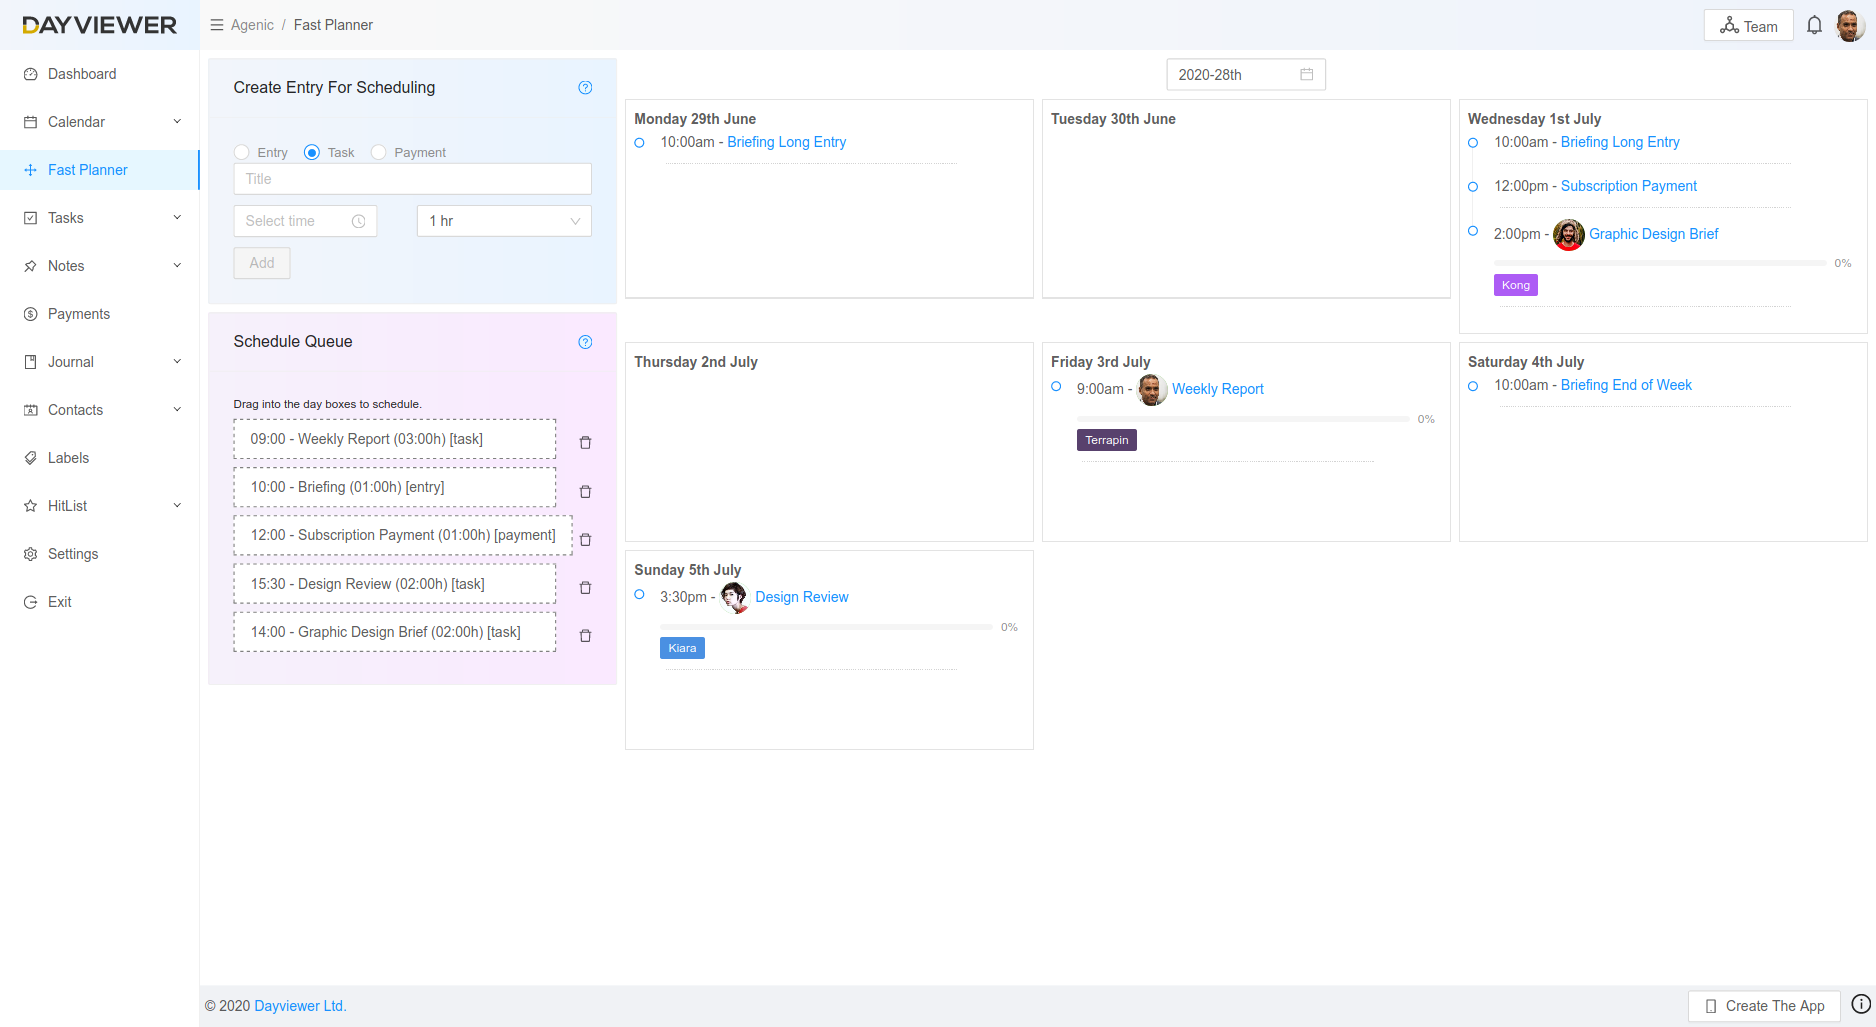
Task: Click the DayViewer logo
Action: click(99, 25)
